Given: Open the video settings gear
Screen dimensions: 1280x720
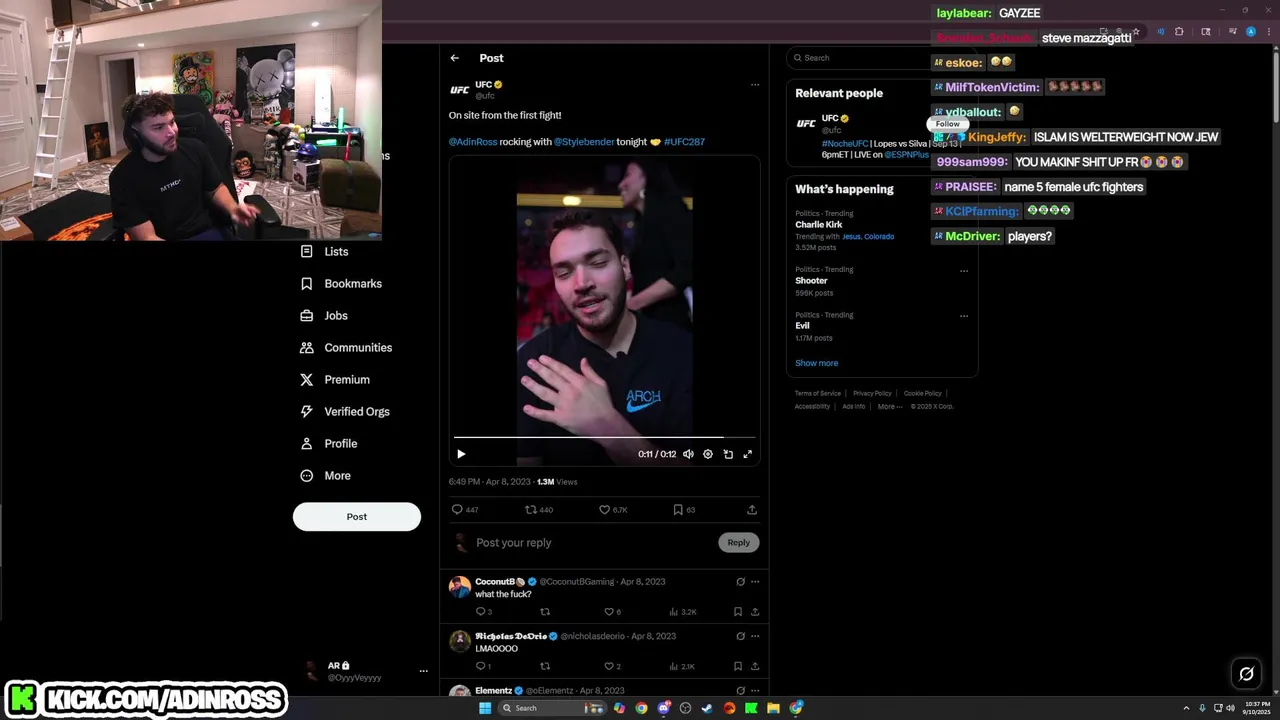Looking at the screenshot, I should tap(708, 454).
